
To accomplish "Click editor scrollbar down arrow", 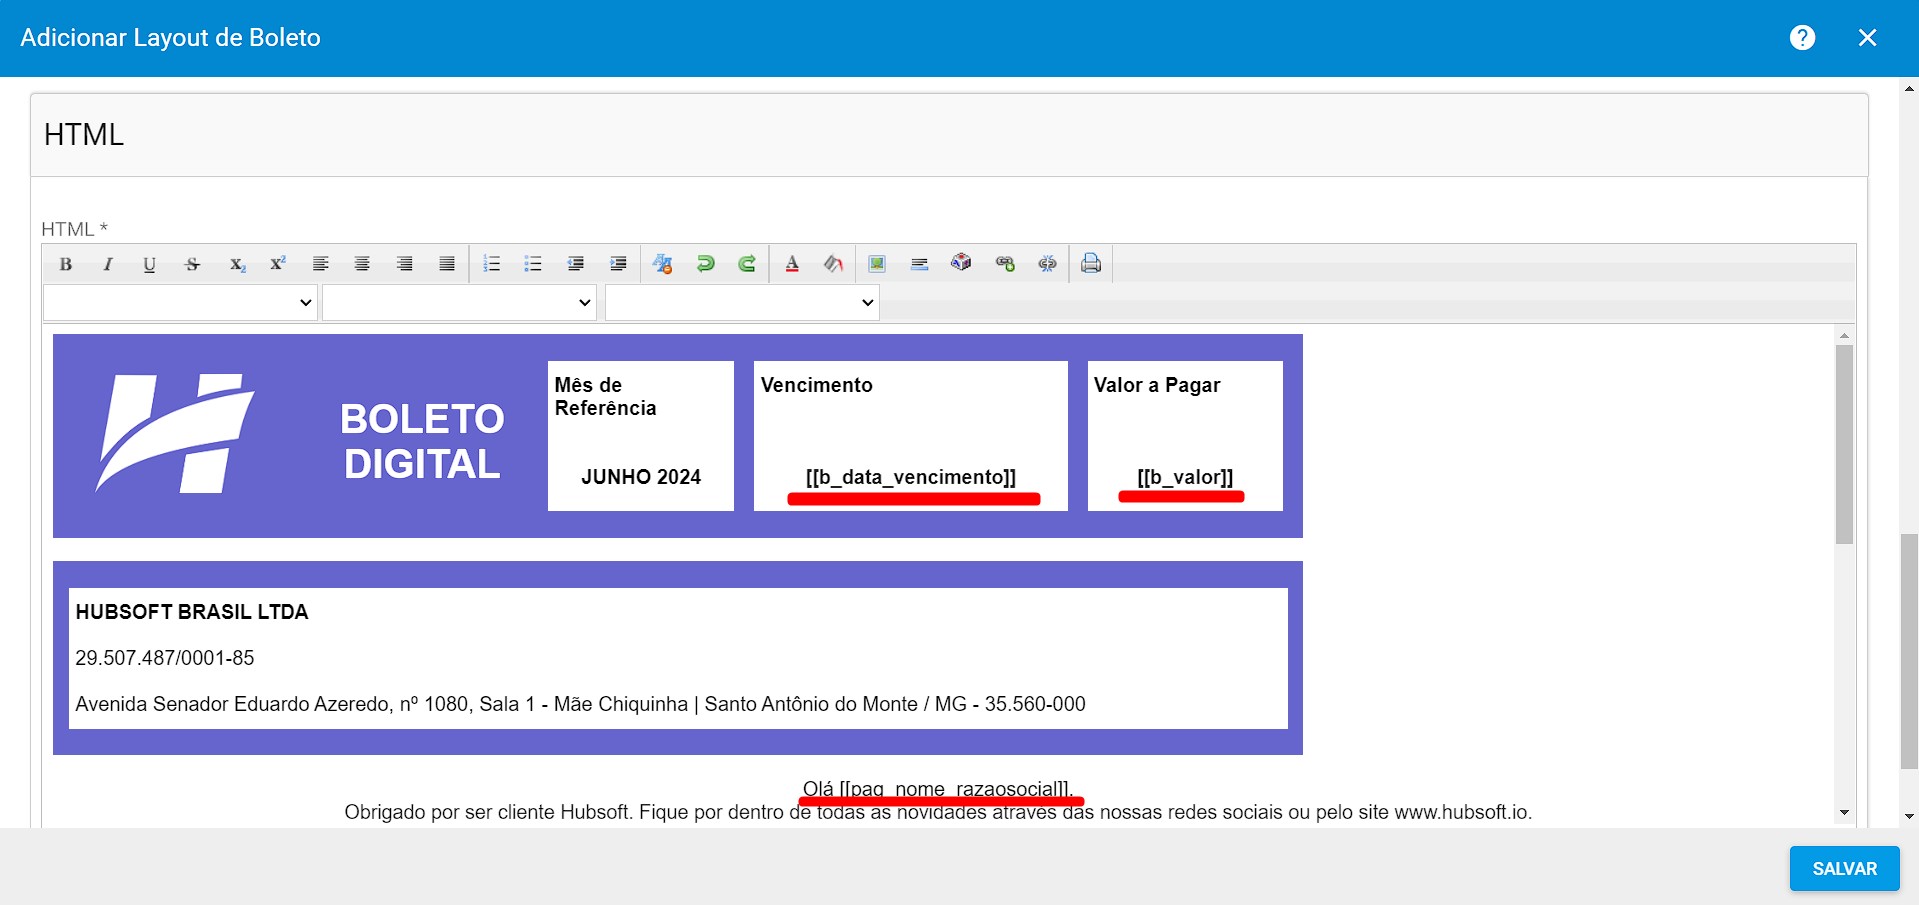I will pos(1844,813).
